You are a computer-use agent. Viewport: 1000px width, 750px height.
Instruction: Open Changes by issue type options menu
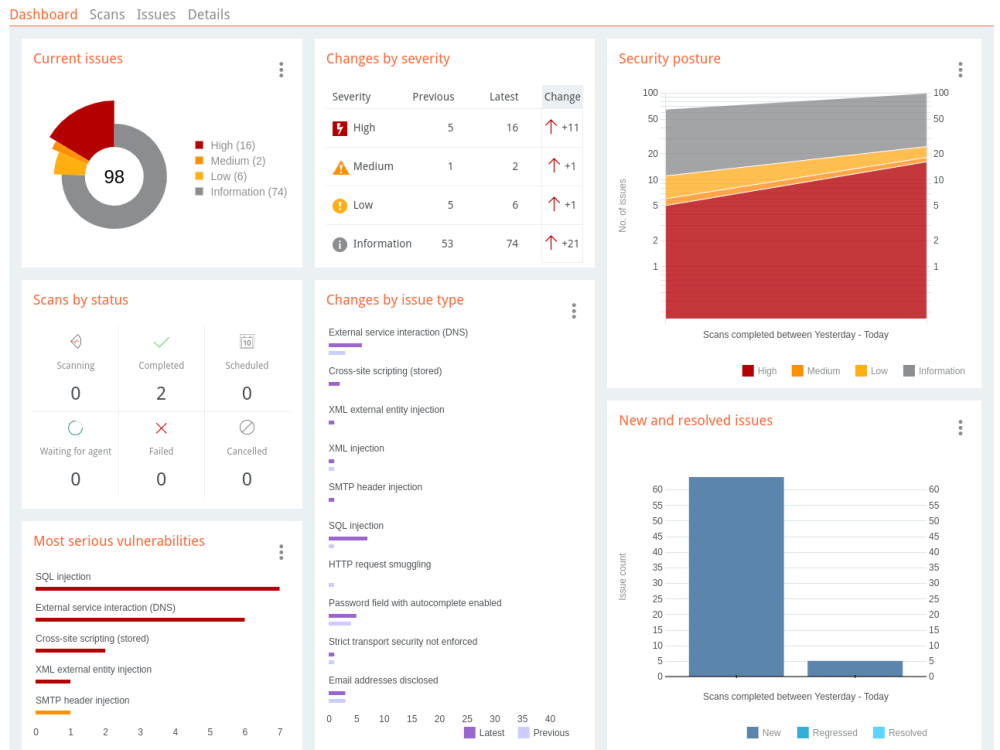pyautogui.click(x=574, y=311)
